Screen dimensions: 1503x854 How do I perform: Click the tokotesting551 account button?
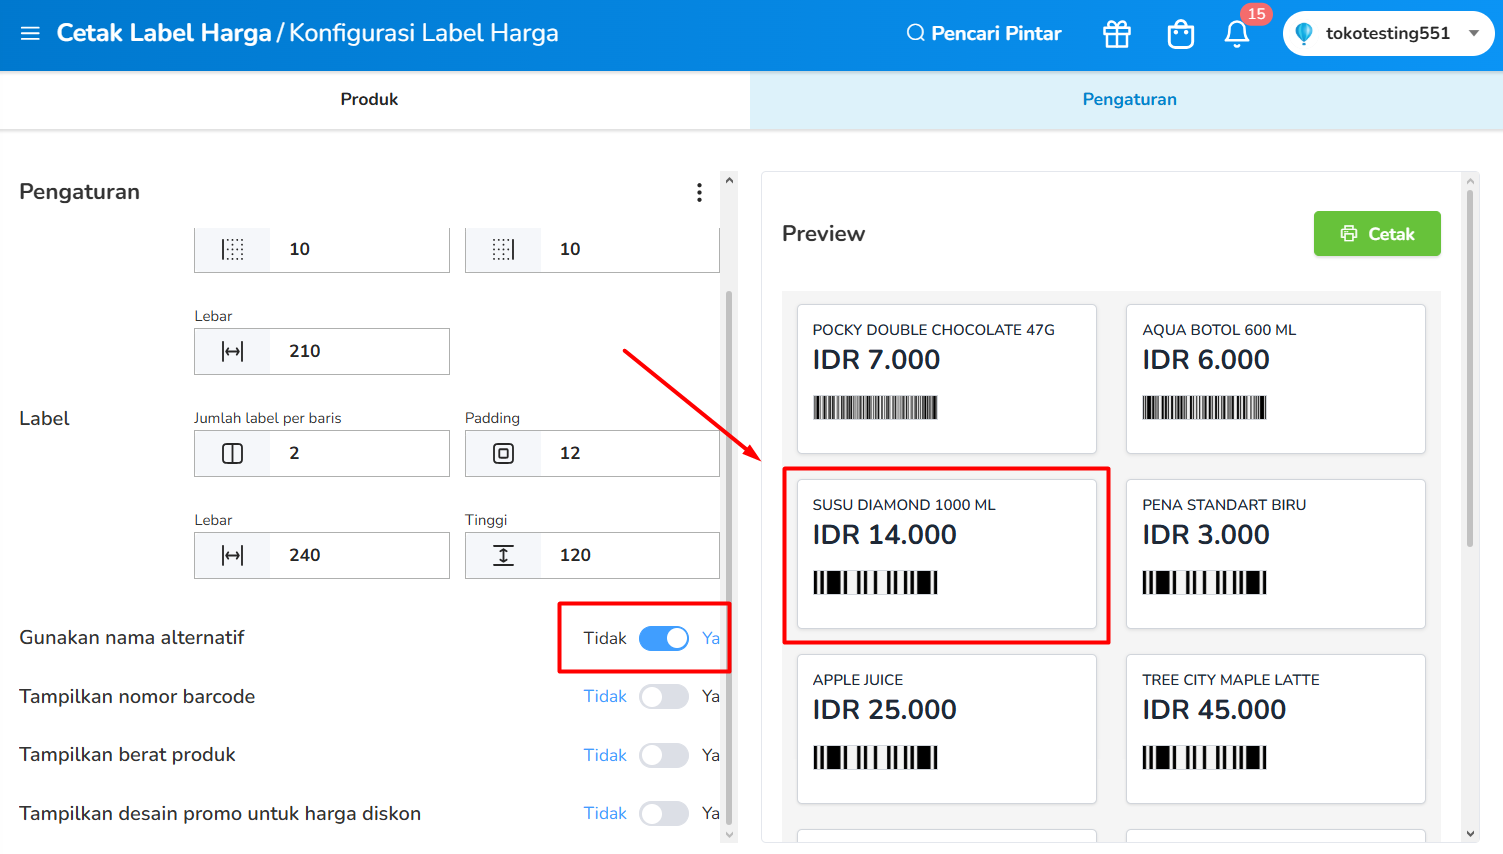(1388, 33)
